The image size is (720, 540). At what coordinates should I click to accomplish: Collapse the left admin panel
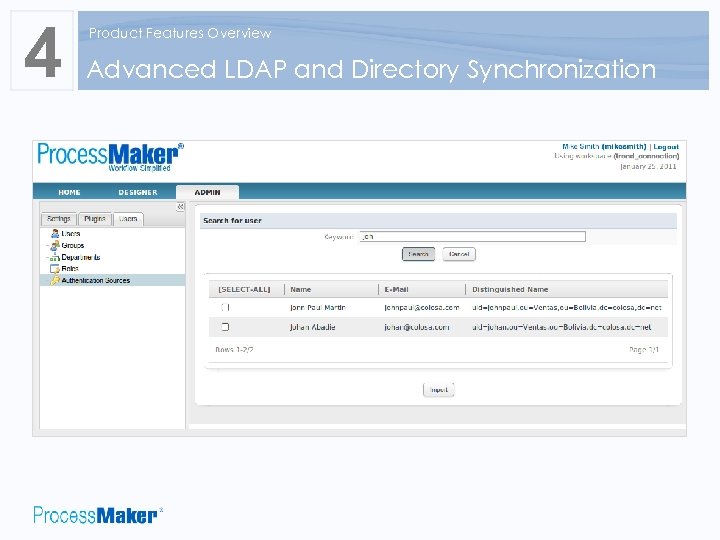pyautogui.click(x=180, y=207)
